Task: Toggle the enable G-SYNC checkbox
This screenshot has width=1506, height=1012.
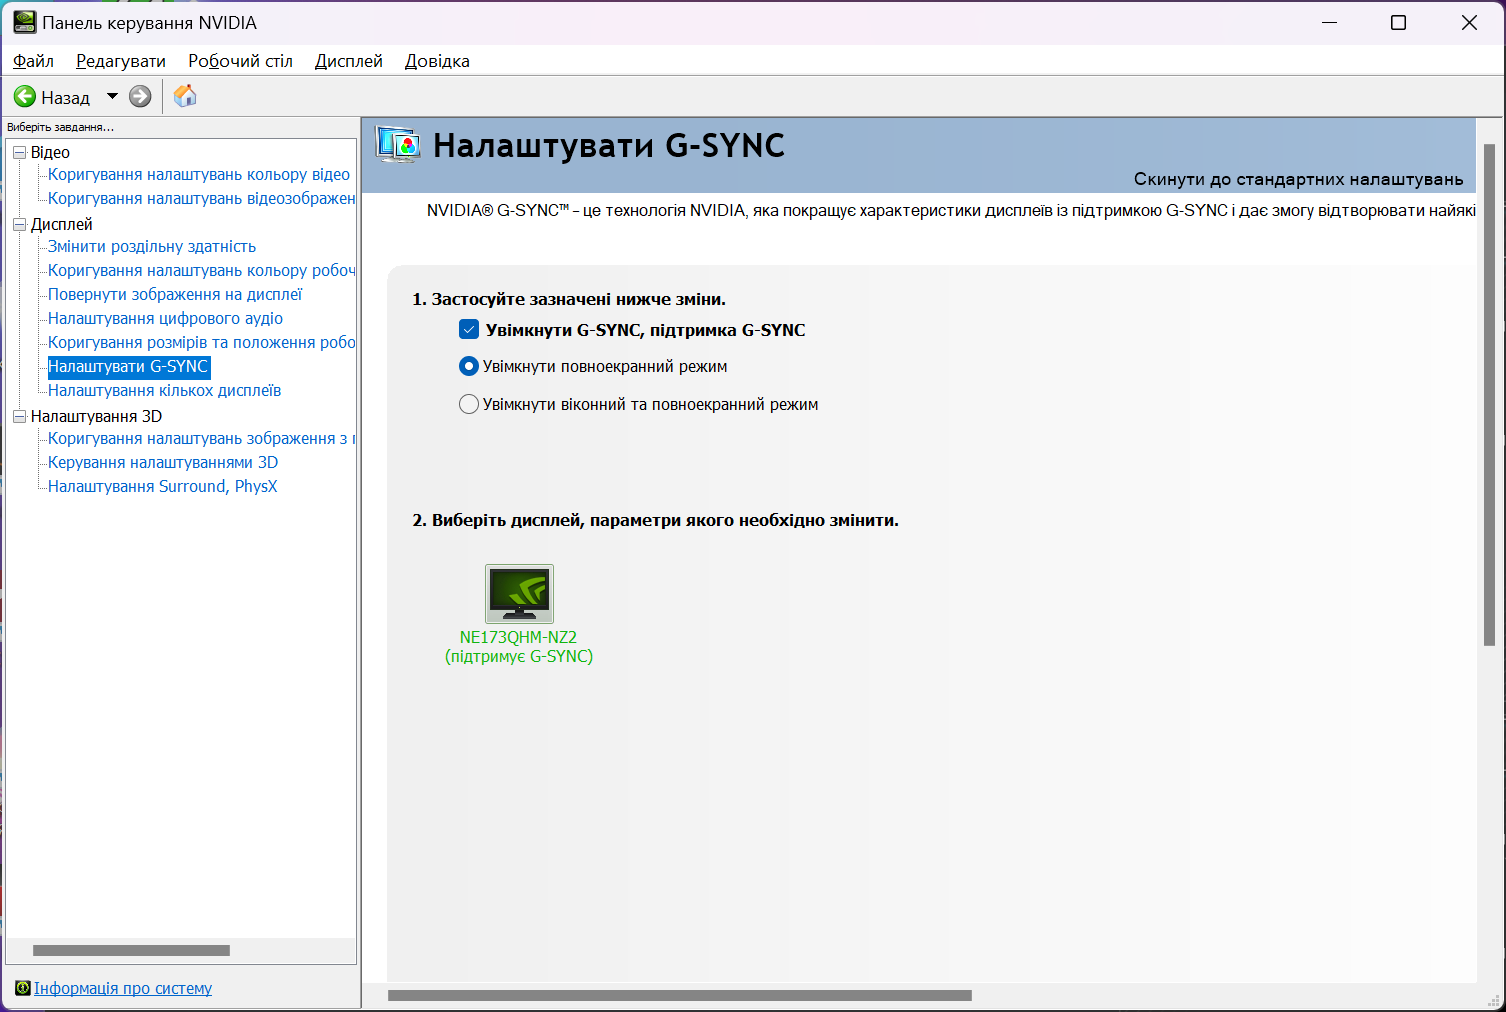Action: (x=469, y=329)
